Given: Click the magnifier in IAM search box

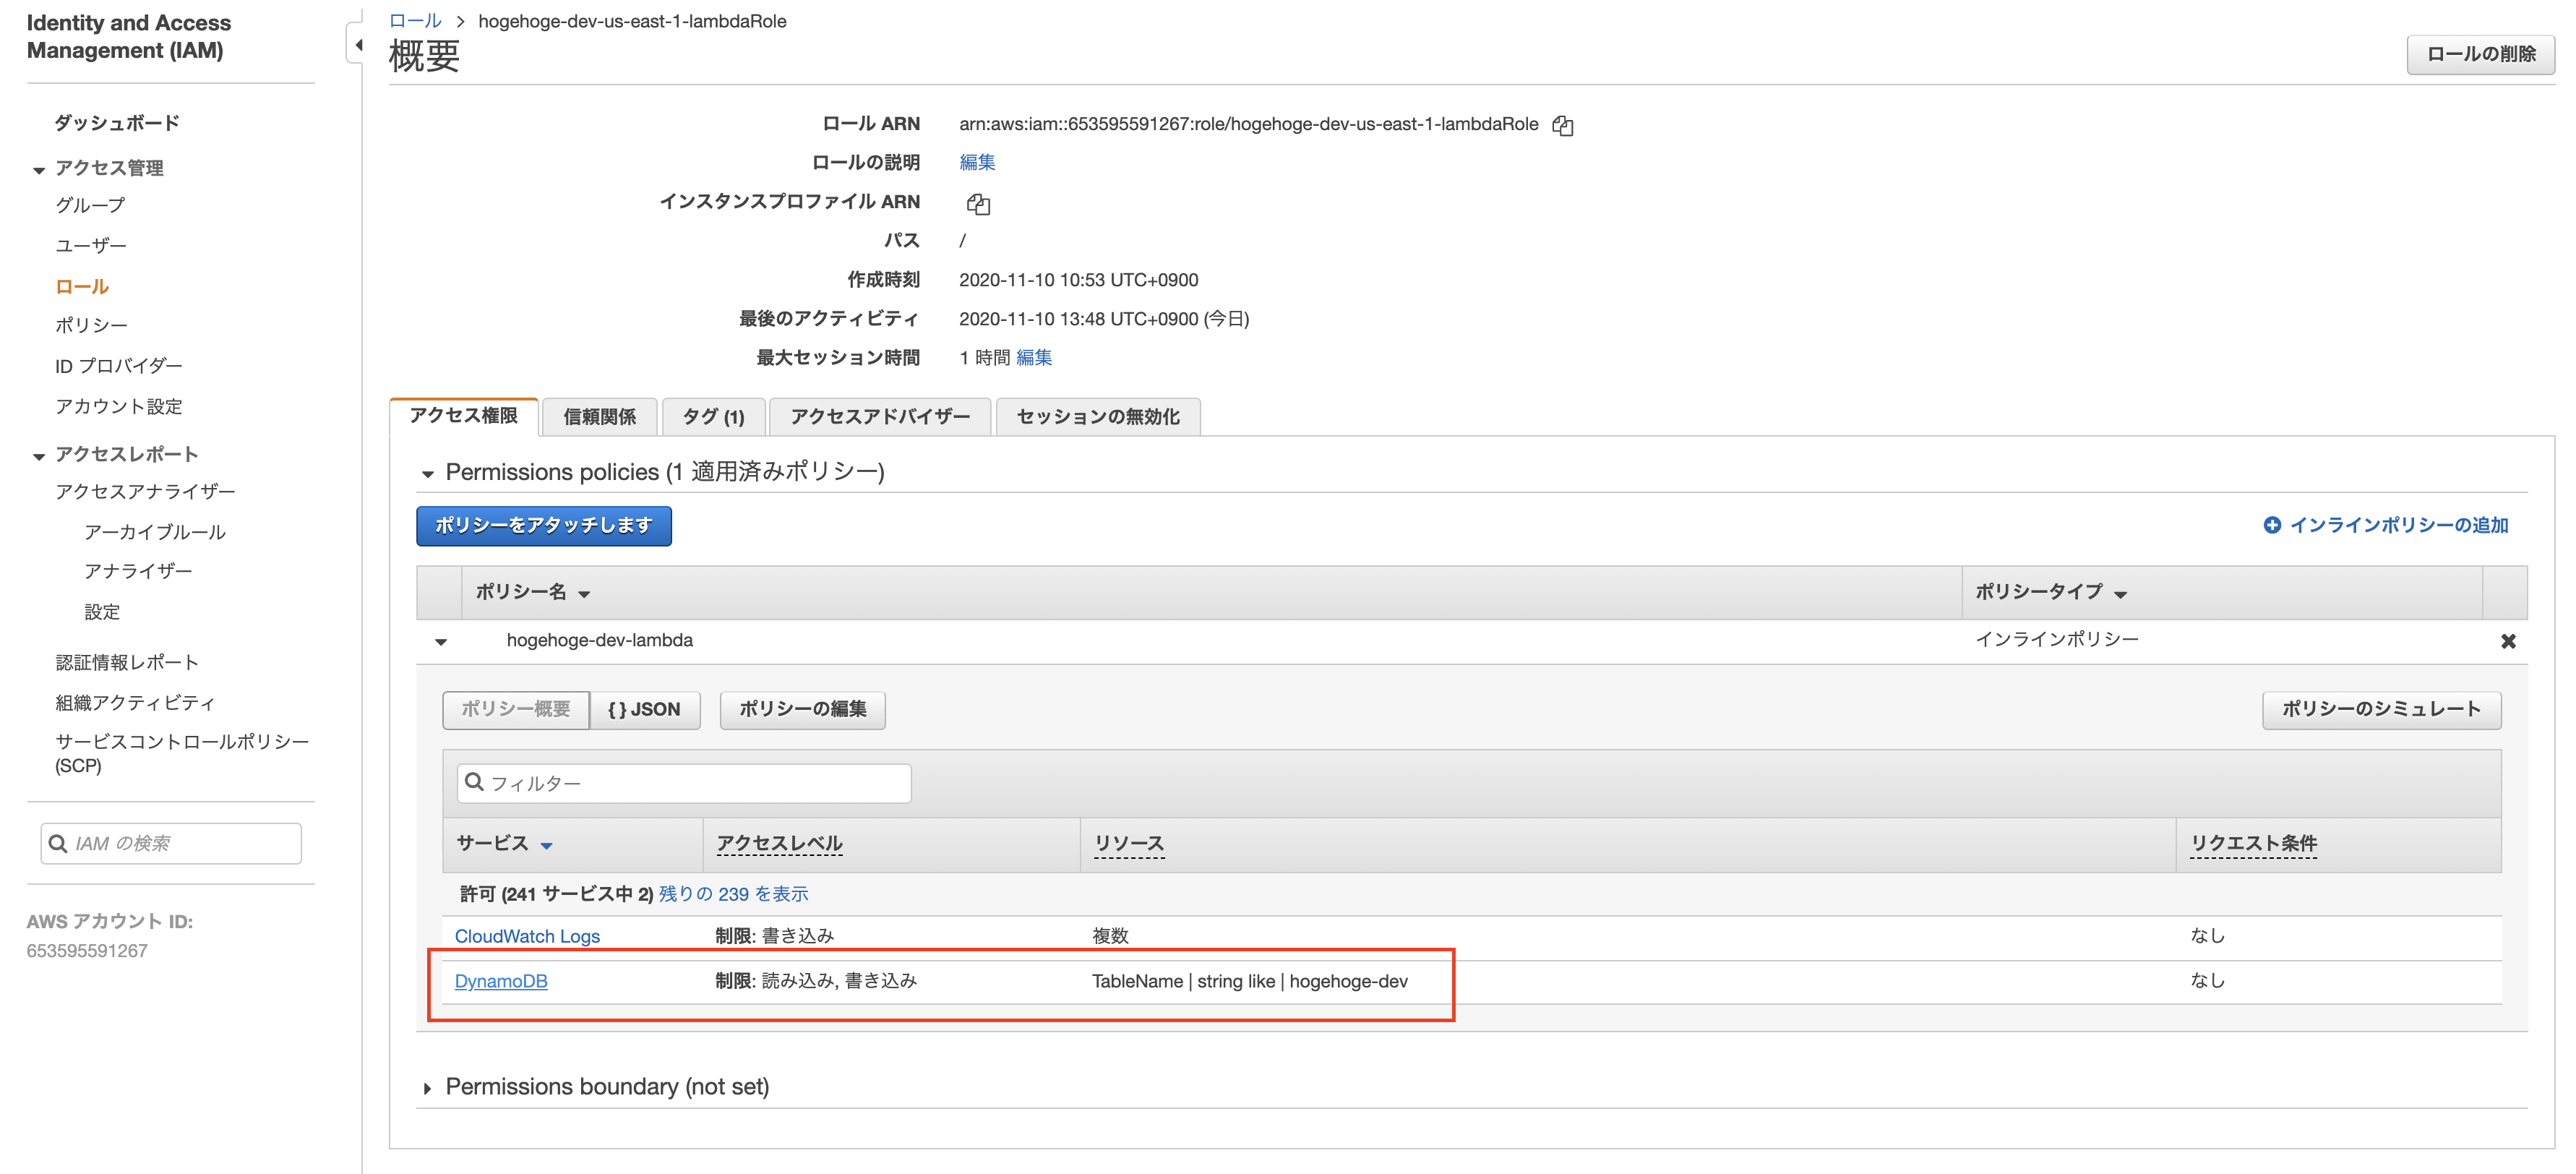Looking at the screenshot, I should point(58,843).
